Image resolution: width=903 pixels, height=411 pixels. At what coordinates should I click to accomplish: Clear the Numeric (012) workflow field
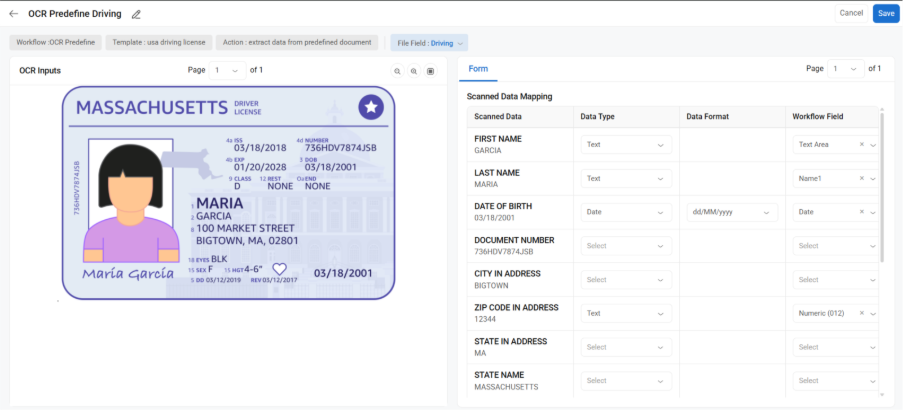pyautogui.click(x=861, y=313)
